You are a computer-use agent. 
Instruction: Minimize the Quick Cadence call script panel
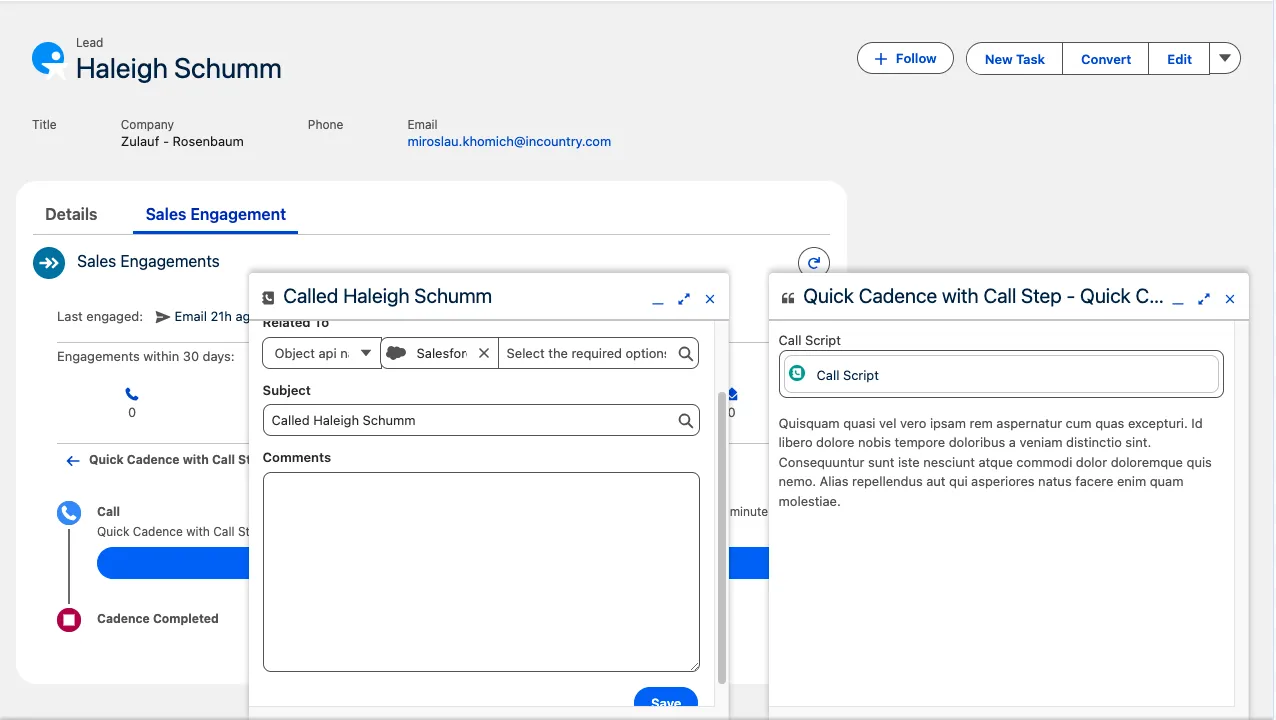(x=1178, y=299)
